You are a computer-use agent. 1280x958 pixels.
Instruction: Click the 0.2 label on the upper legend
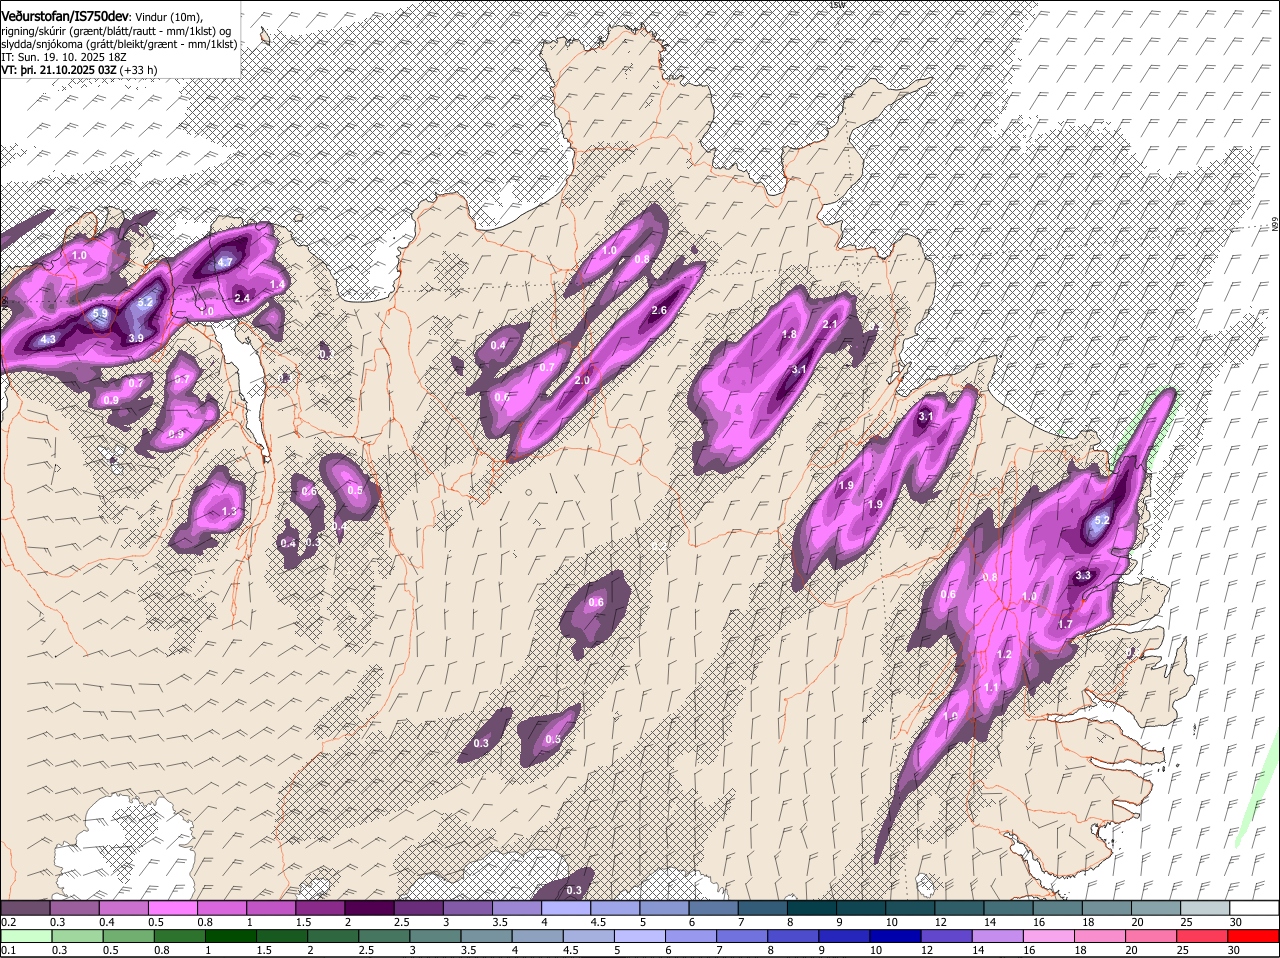pos(8,922)
